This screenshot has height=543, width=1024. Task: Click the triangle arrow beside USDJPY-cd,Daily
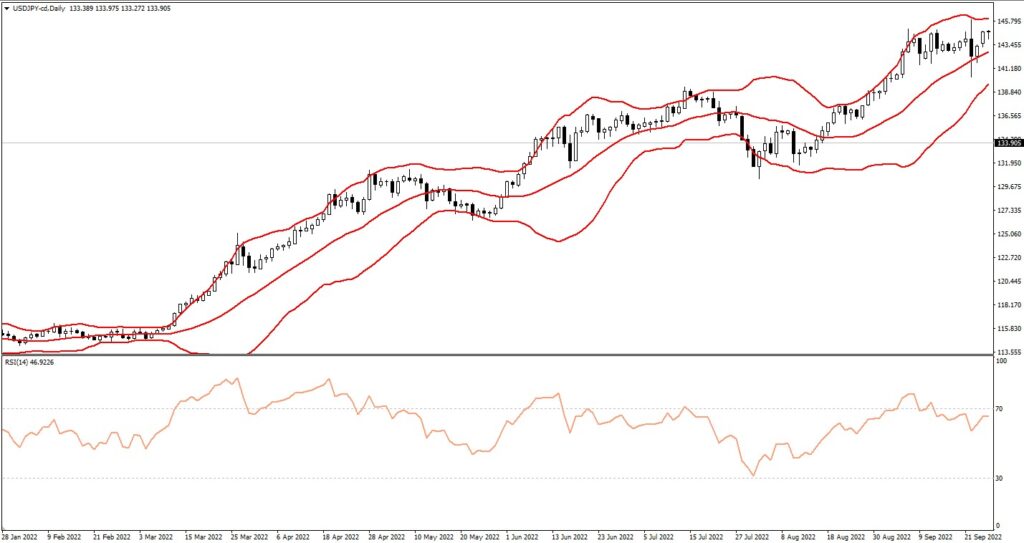pyautogui.click(x=7, y=8)
